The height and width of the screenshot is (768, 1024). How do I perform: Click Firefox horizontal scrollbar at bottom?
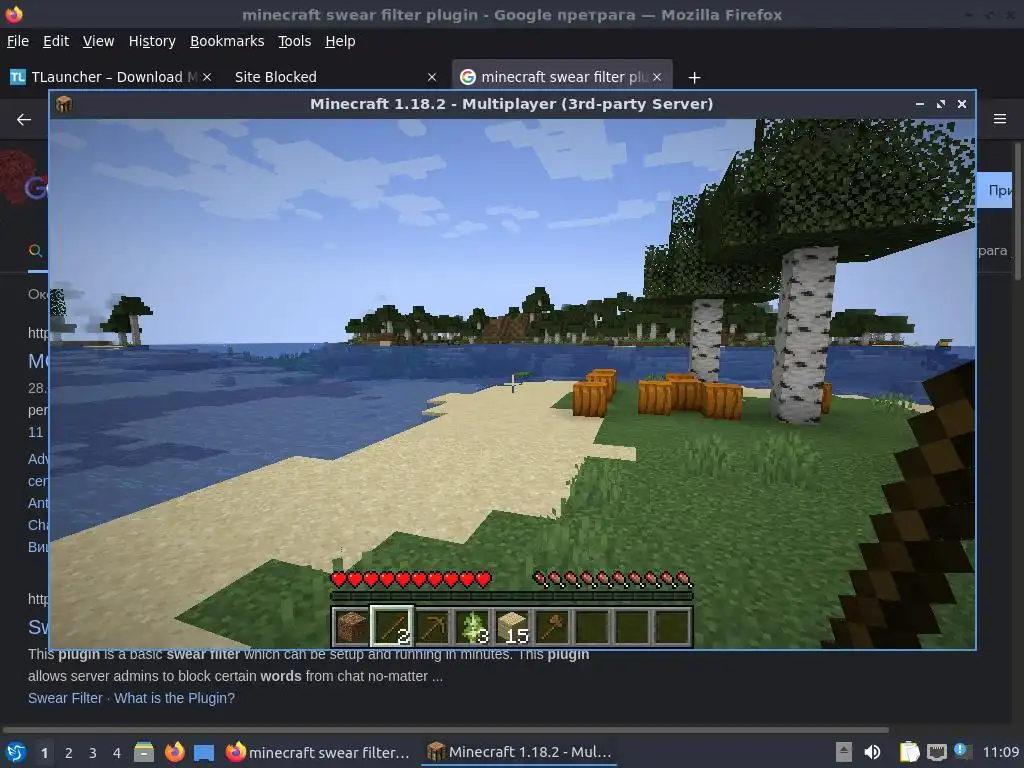[445, 729]
